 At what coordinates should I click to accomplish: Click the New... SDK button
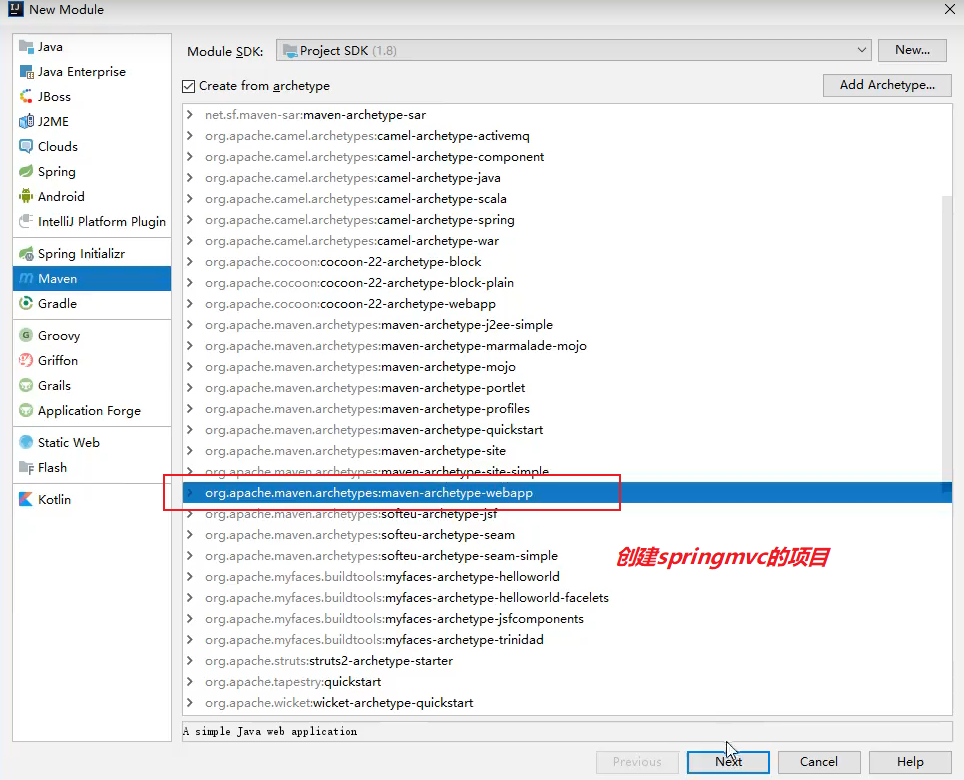pos(912,50)
